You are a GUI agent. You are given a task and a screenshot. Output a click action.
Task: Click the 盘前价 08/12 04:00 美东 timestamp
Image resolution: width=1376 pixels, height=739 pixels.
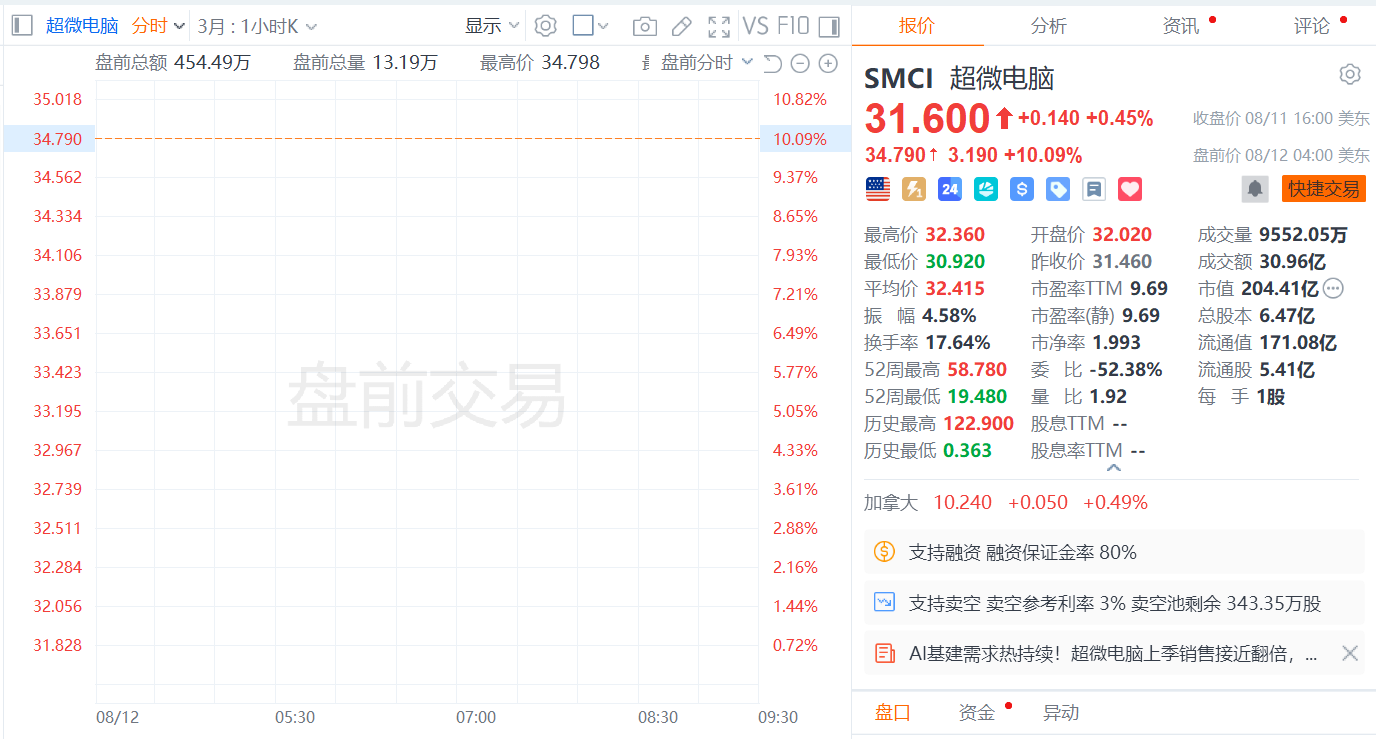(1282, 155)
